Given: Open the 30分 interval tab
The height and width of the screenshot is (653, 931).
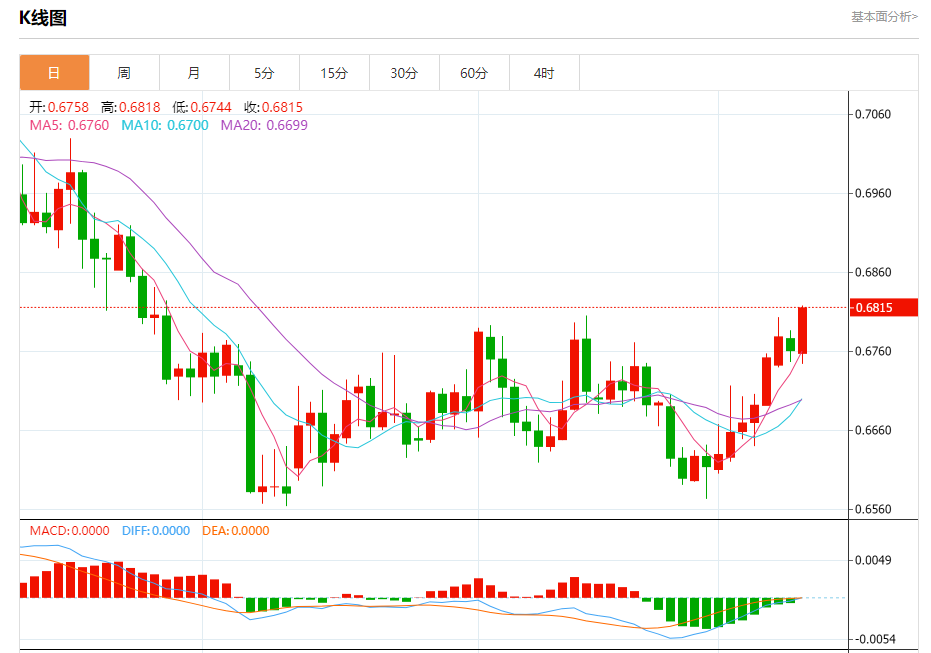Looking at the screenshot, I should [x=404, y=72].
